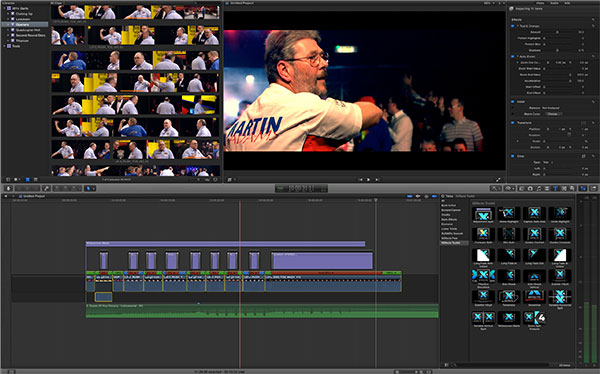Open the Crop Type dropdown

[x=547, y=162]
